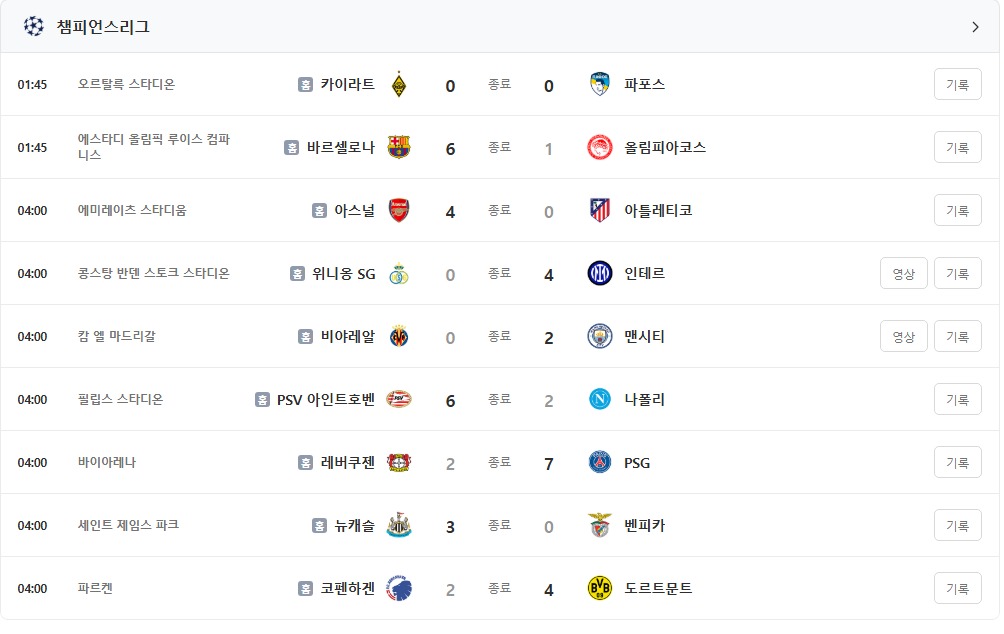The height and width of the screenshot is (634, 1004).
Task: Click the Manchester City club crest
Action: (x=600, y=336)
